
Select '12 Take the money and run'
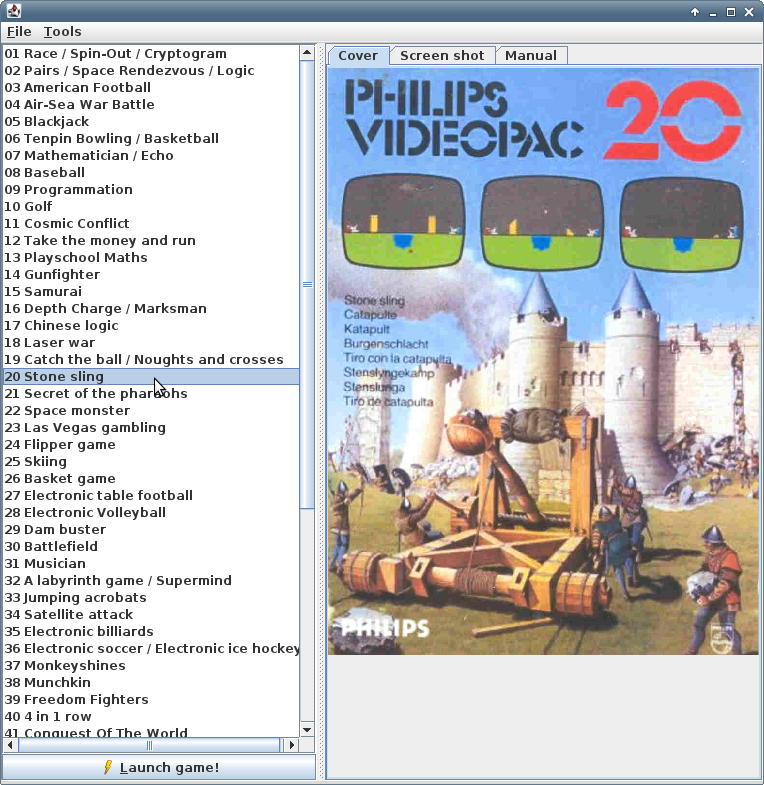pyautogui.click(x=151, y=241)
